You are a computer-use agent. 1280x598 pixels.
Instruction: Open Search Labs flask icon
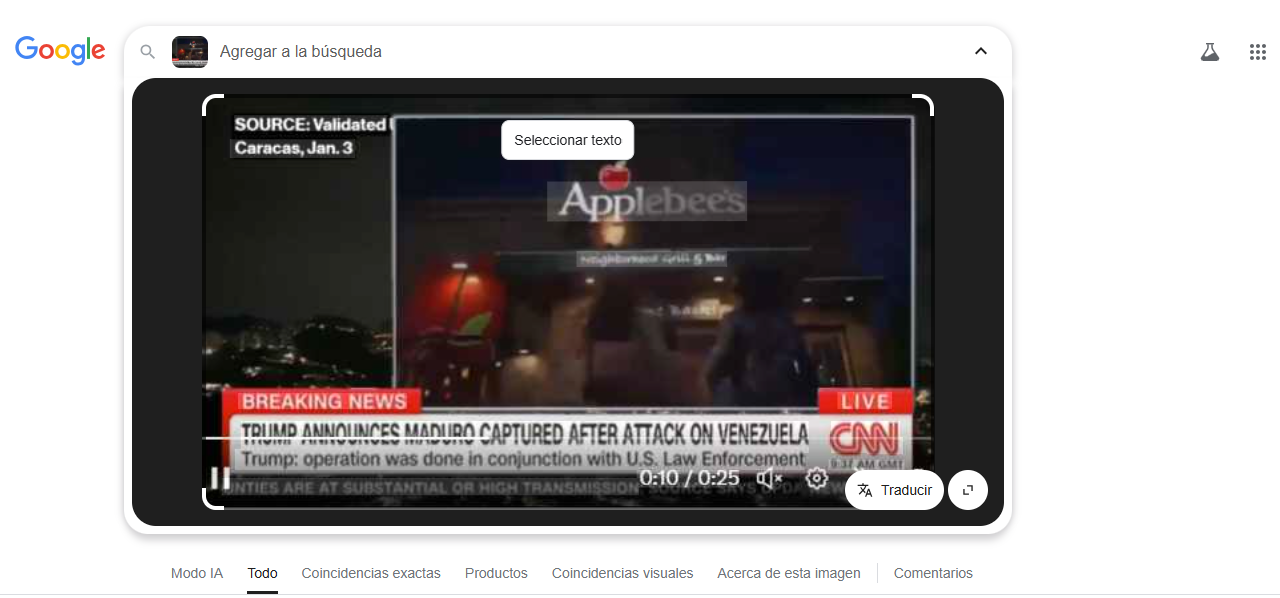click(1210, 52)
